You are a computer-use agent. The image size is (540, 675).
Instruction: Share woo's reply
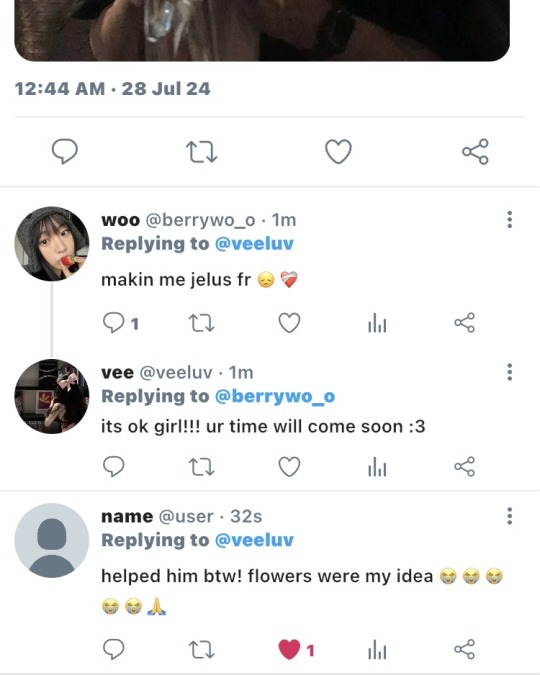tap(465, 322)
